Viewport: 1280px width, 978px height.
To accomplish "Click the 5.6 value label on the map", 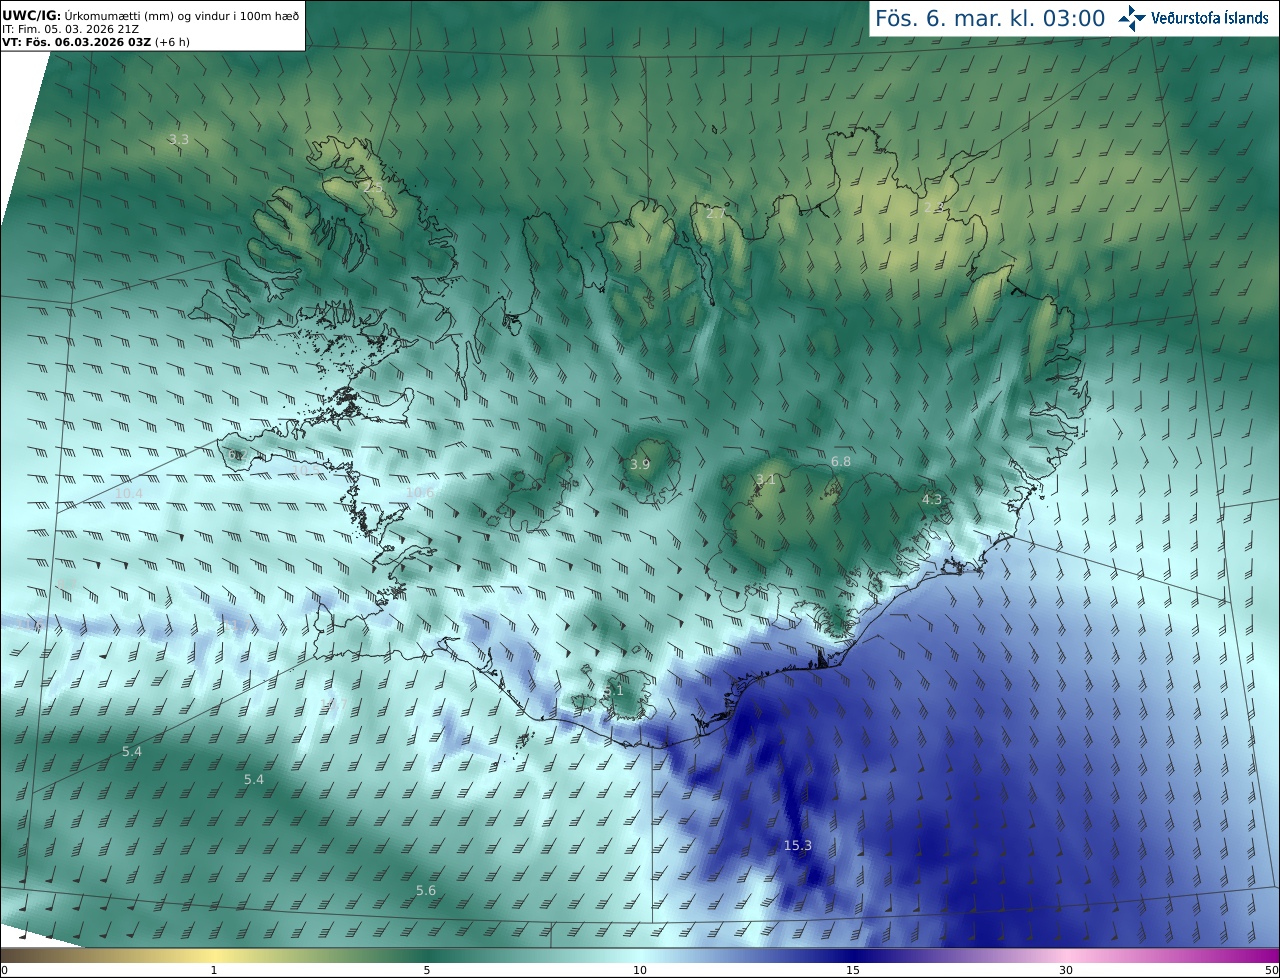I will 426,891.
